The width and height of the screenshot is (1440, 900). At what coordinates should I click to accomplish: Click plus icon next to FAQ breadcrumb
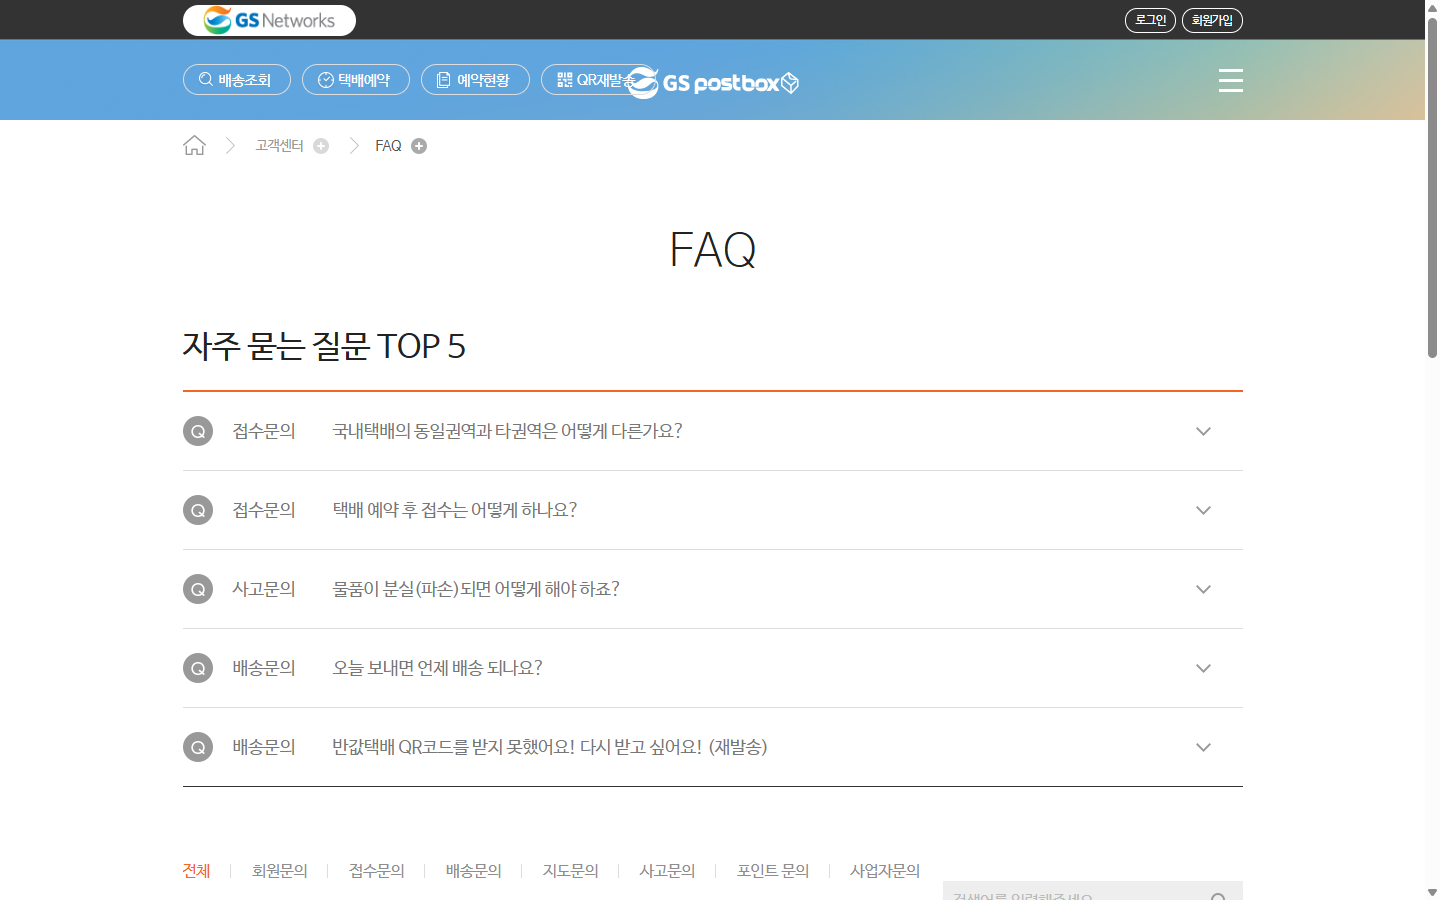419,146
